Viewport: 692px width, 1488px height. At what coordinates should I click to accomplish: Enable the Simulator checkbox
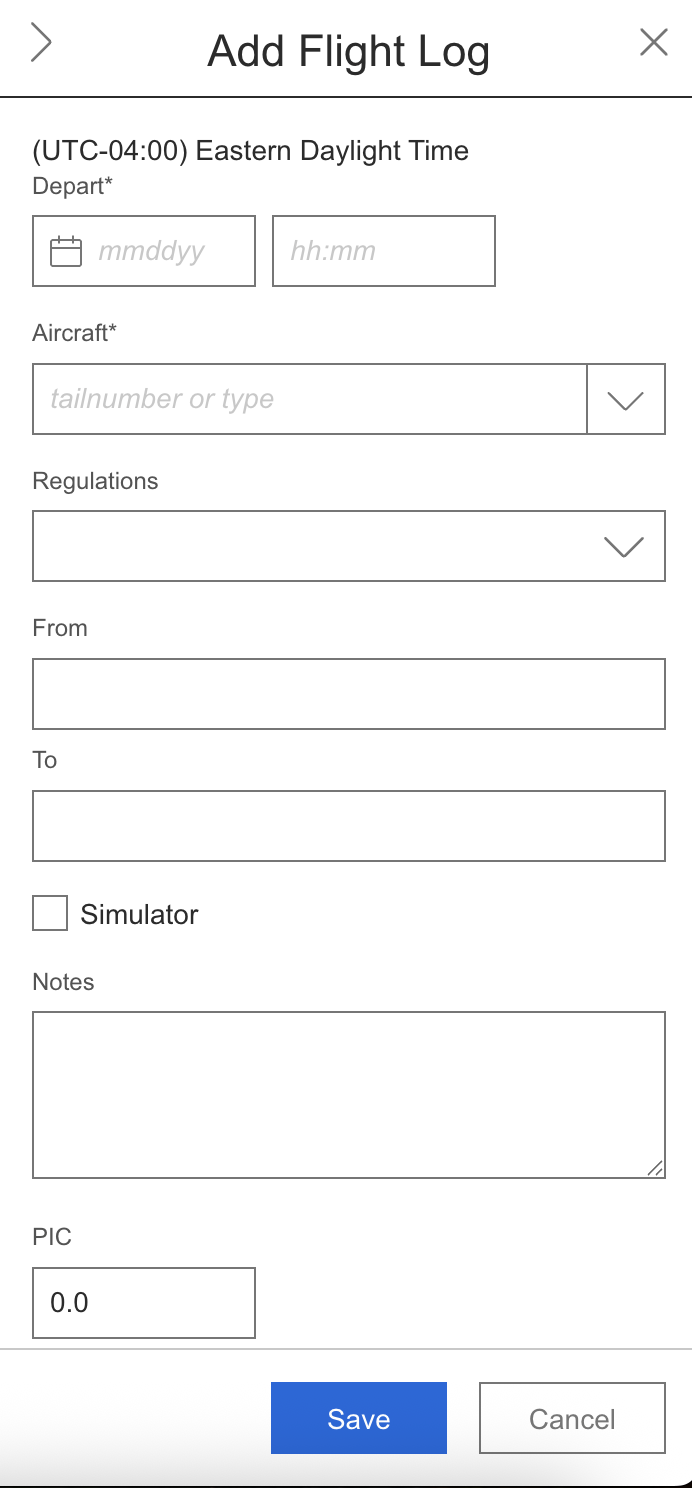(49, 913)
